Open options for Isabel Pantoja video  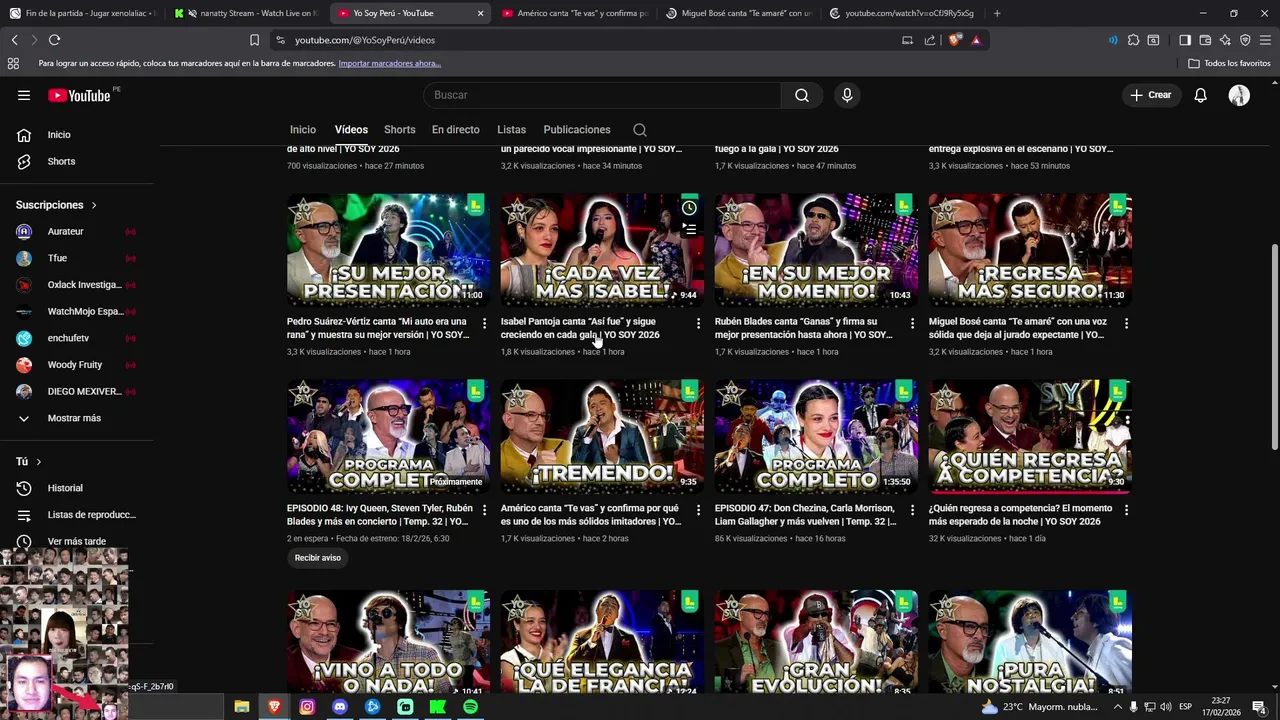coord(698,323)
